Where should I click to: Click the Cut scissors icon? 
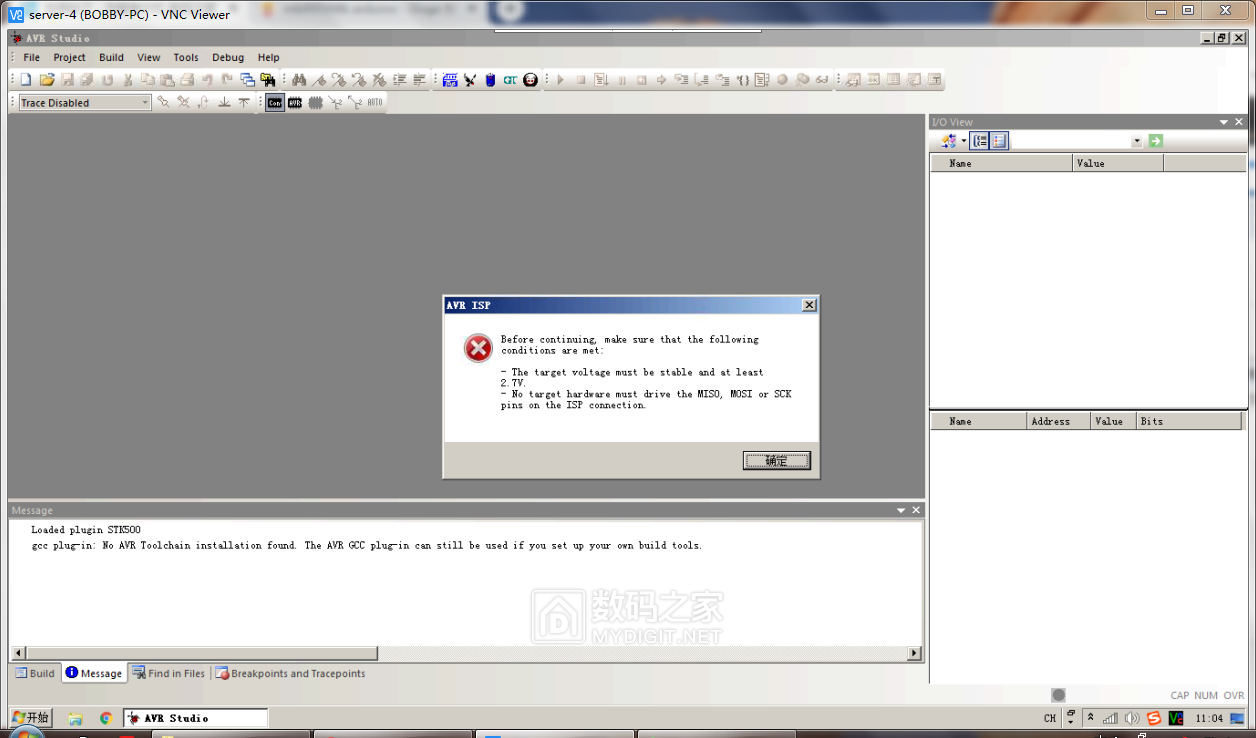128,79
